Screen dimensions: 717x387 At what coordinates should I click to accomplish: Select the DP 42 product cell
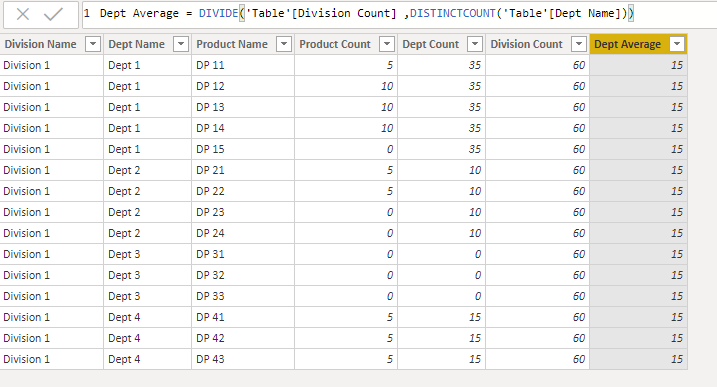(243, 339)
